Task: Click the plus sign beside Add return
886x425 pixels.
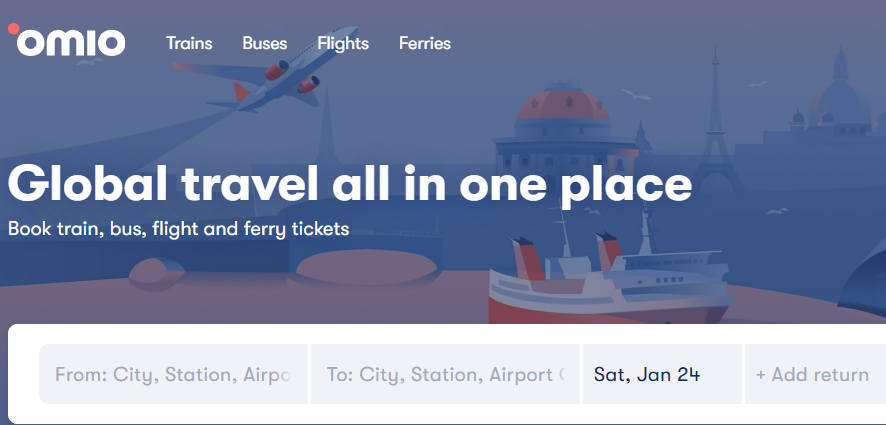Action: [761, 375]
